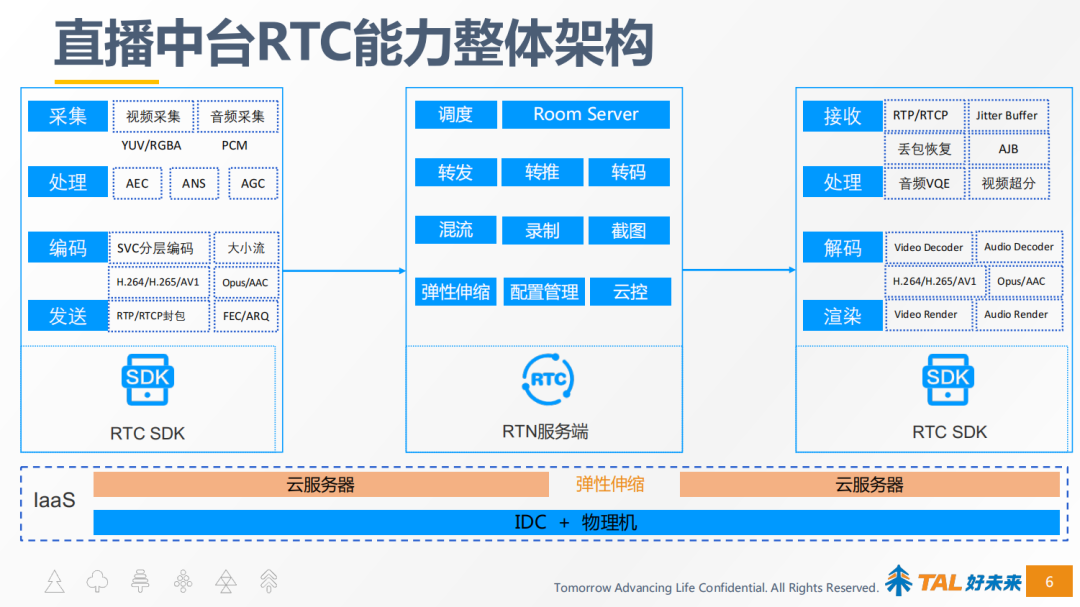
Task: Click the blue 转码 box
Action: [629, 172]
